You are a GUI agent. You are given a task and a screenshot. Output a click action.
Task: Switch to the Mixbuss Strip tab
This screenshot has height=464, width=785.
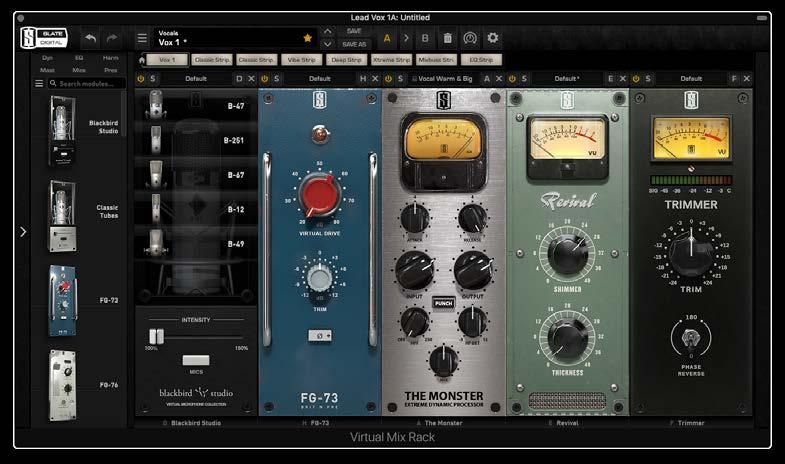[436, 60]
